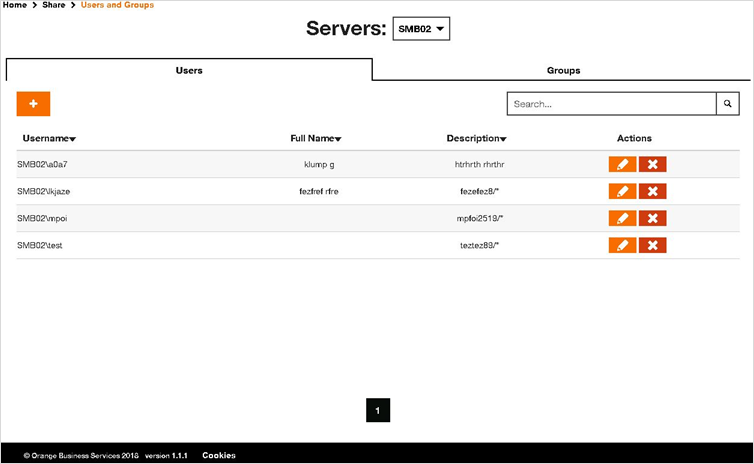Image resolution: width=754 pixels, height=464 pixels.
Task: Open the Cookies footer link
Action: pos(219,455)
